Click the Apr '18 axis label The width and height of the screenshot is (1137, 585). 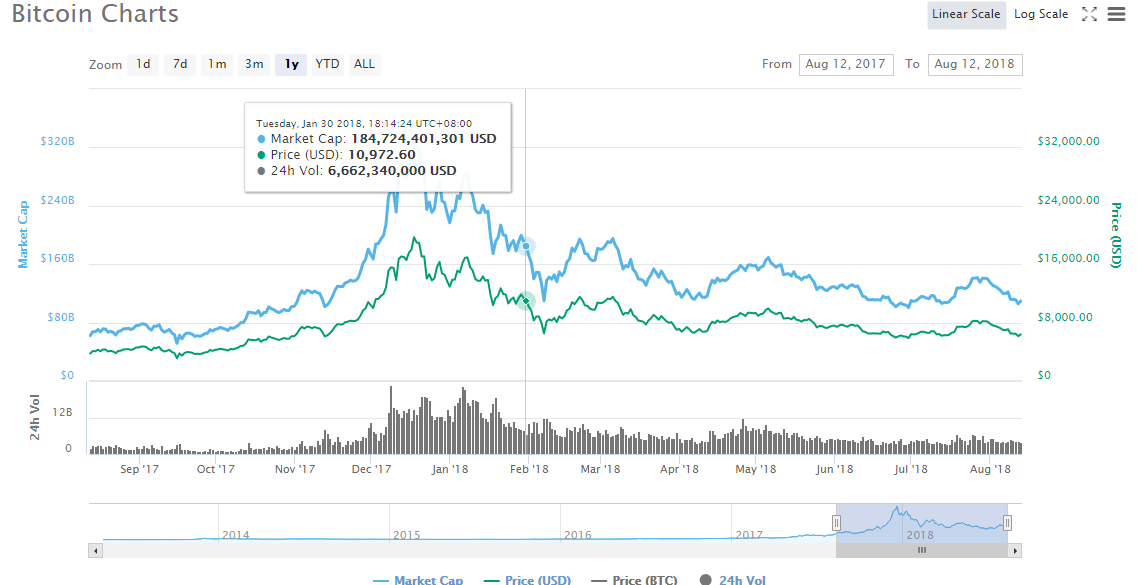[679, 469]
